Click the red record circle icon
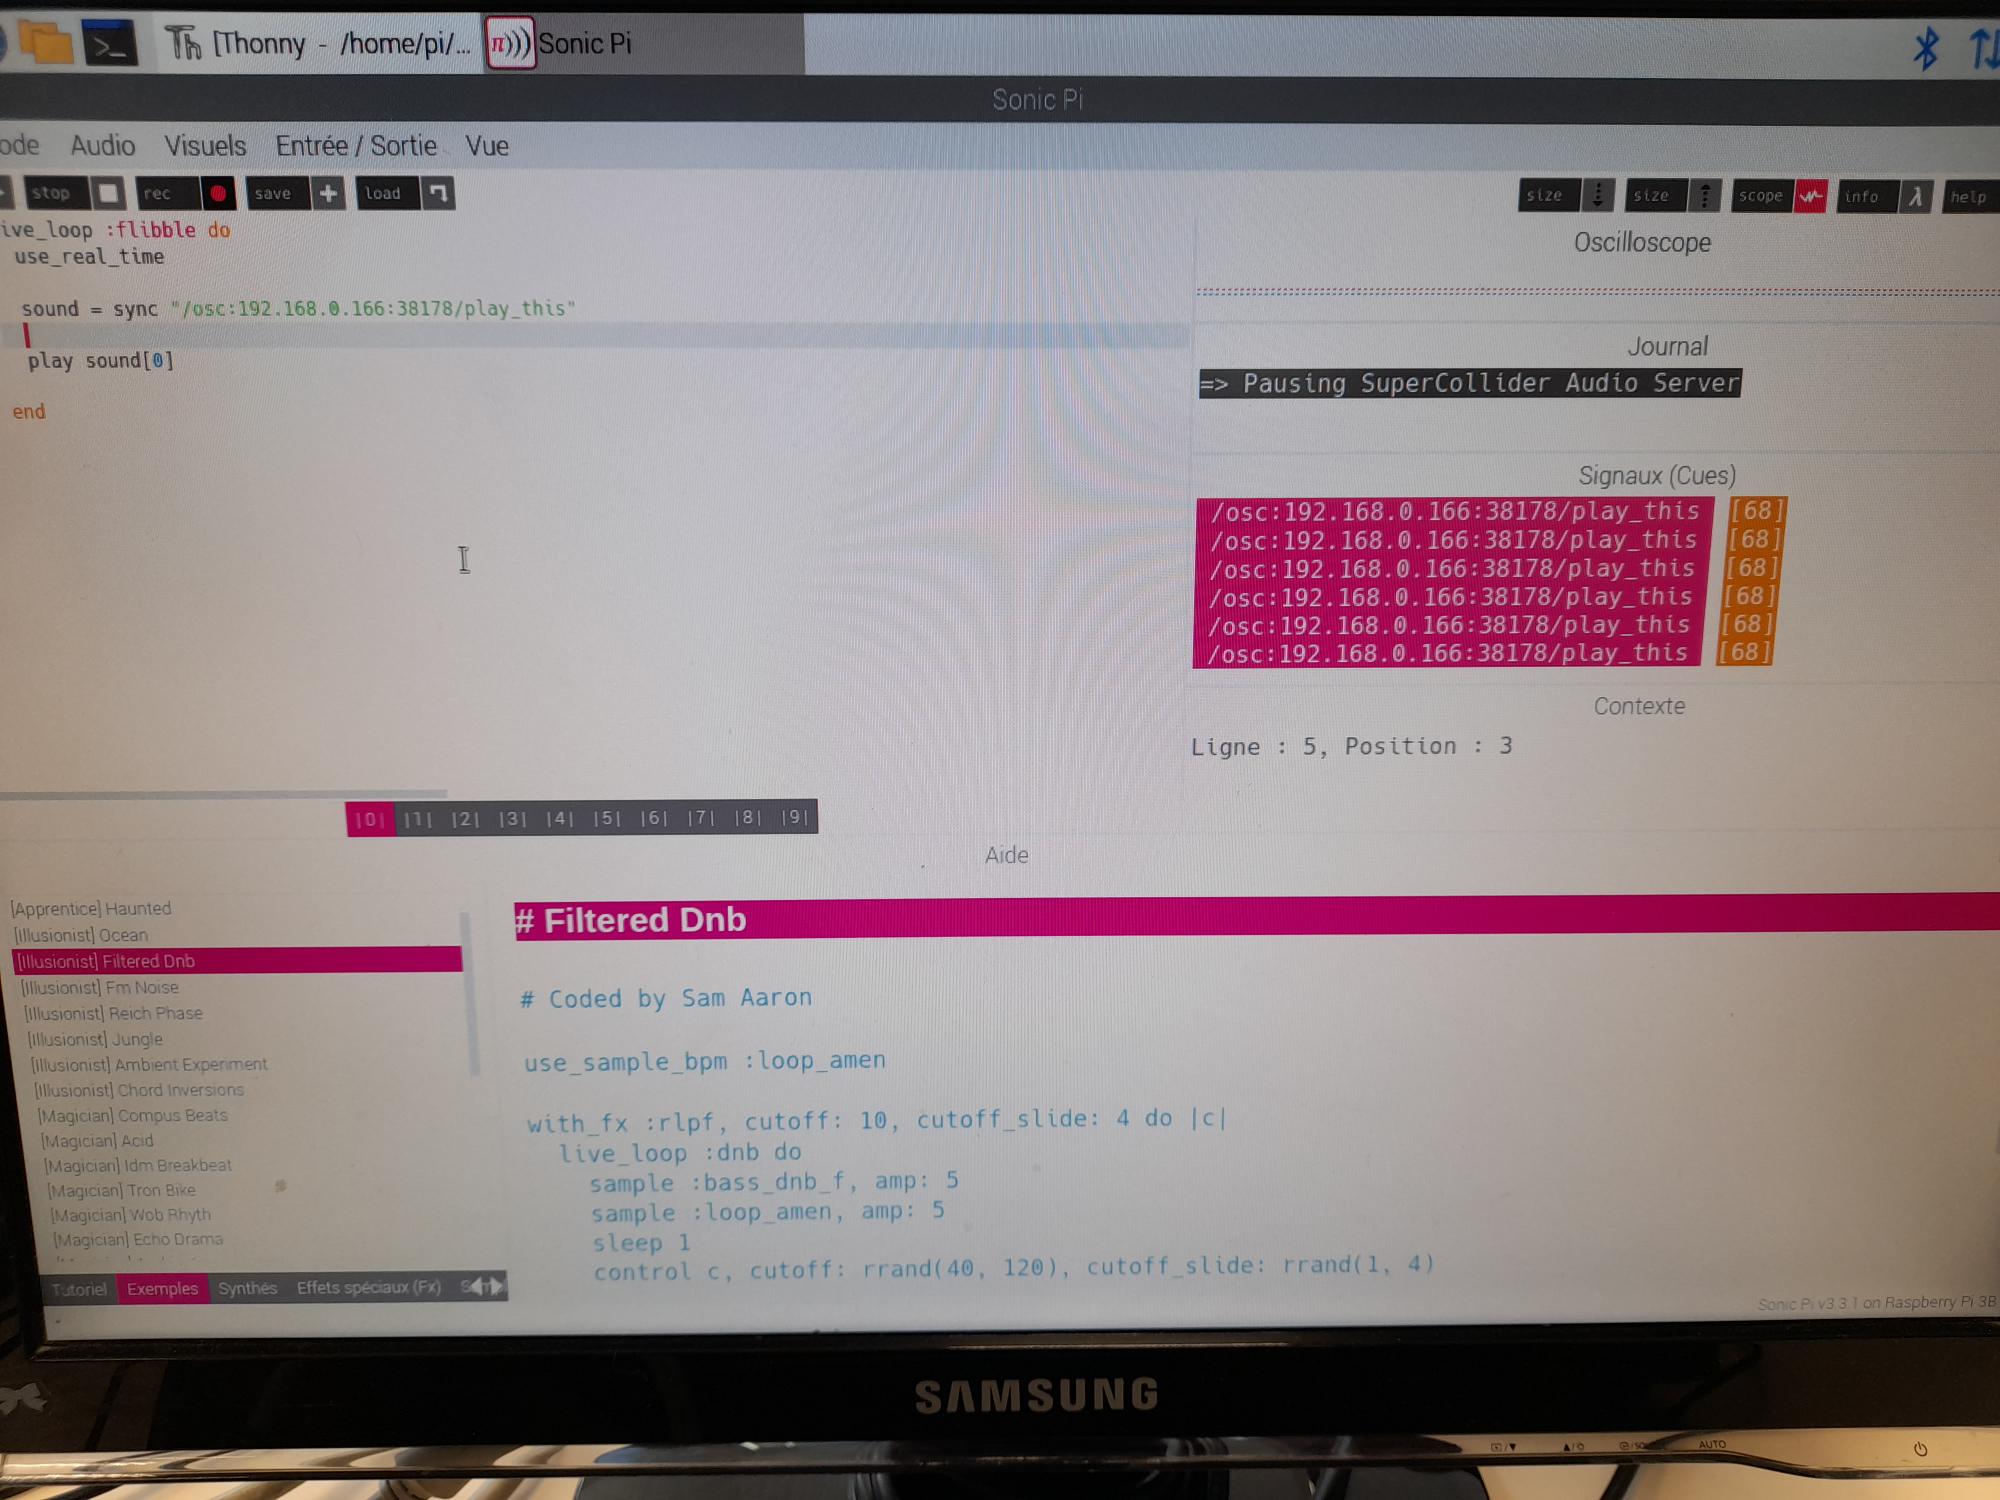Screen dimensions: 2000x1500 click(x=217, y=193)
